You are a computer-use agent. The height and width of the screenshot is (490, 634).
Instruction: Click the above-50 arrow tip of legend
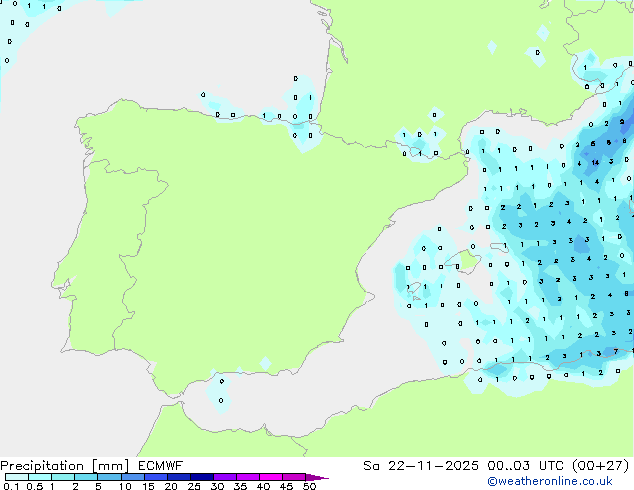pos(317,477)
